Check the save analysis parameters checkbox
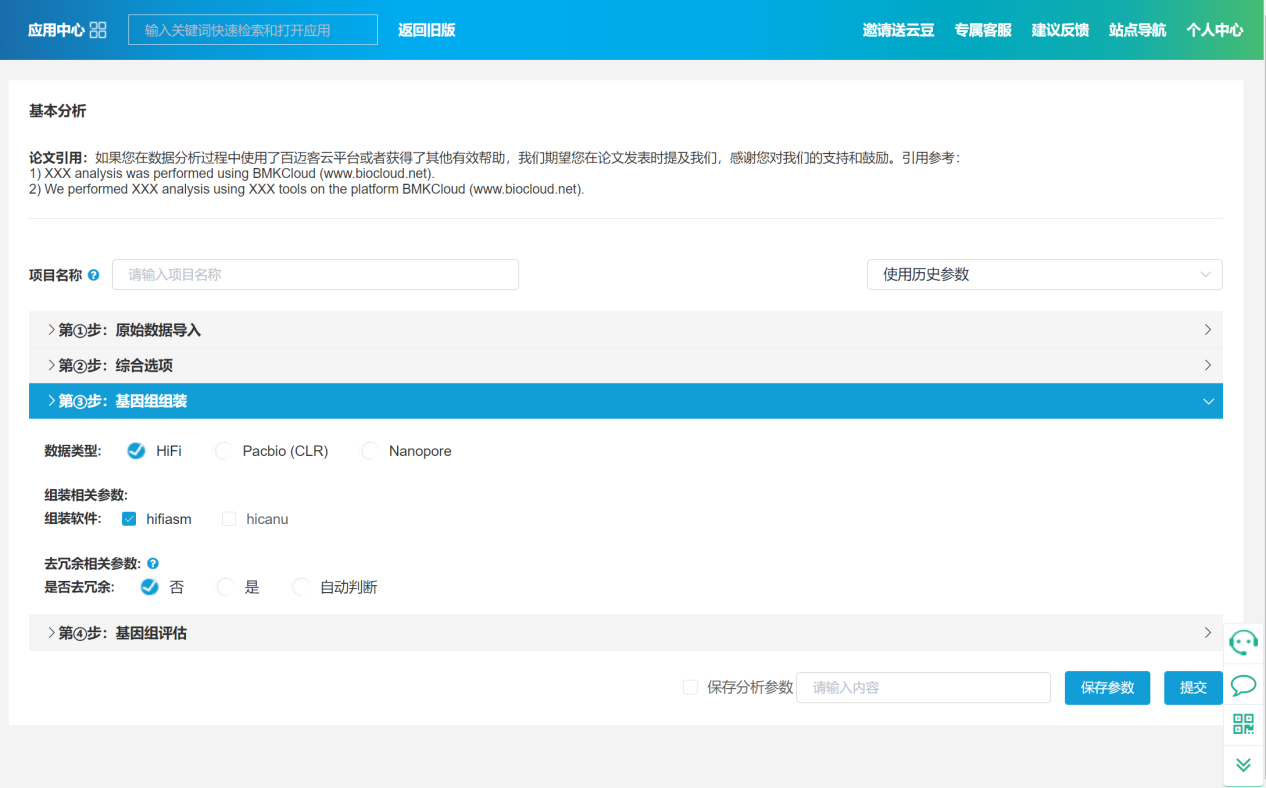This screenshot has width=1266, height=788. (x=690, y=687)
